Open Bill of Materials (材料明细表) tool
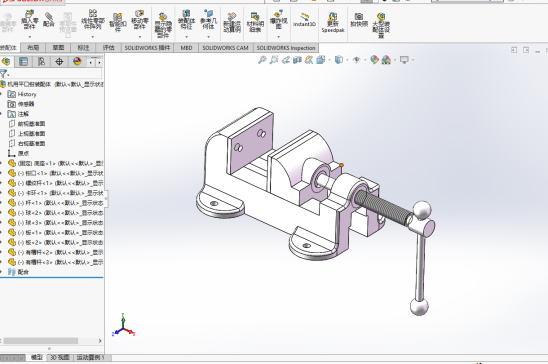Viewport: 548px width, 364px height. pyautogui.click(x=255, y=22)
